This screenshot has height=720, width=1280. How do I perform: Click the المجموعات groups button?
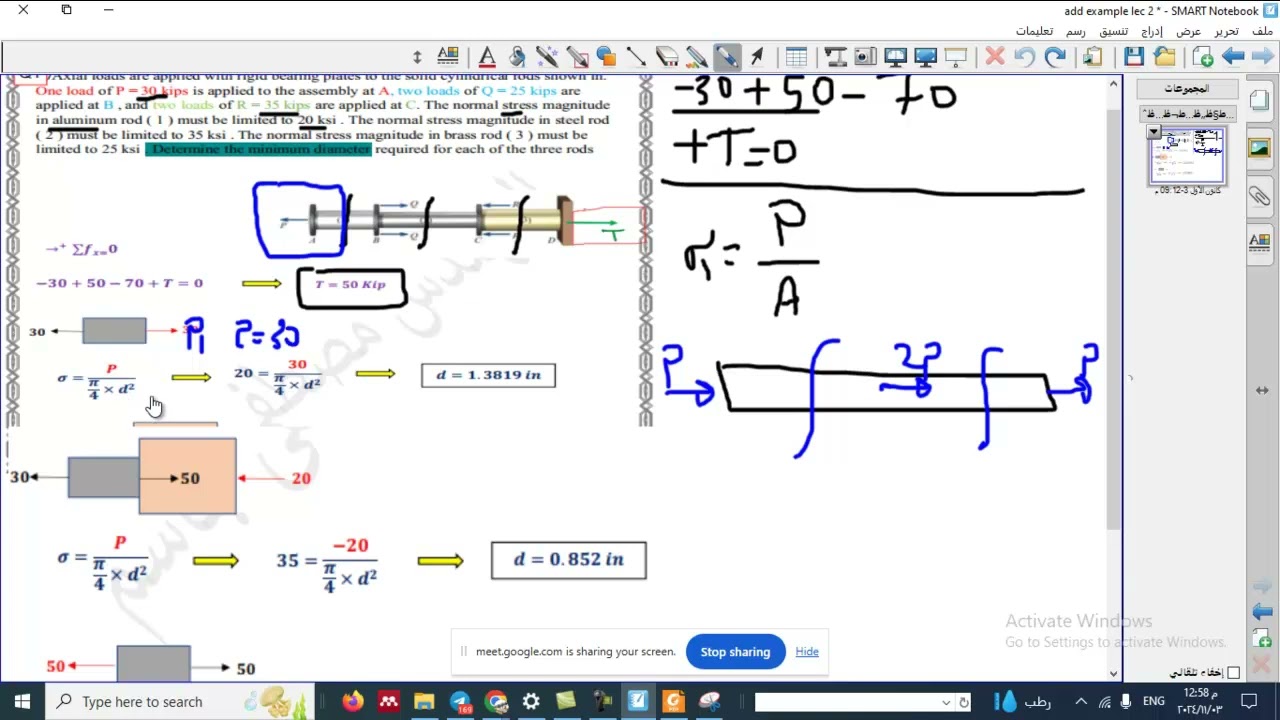point(1186,89)
